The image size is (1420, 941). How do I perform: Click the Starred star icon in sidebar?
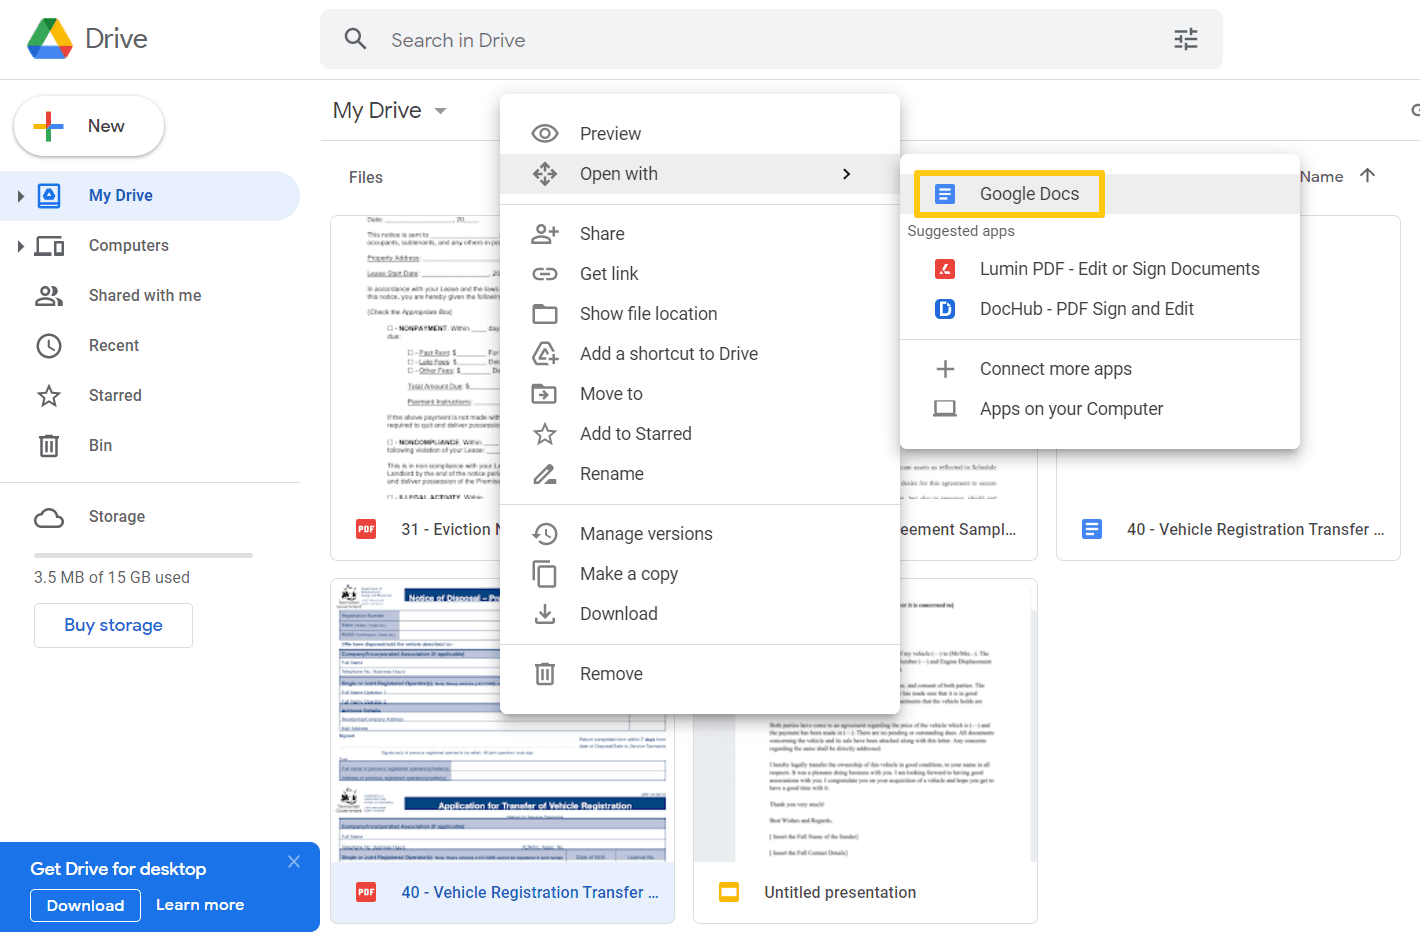pyautogui.click(x=49, y=396)
